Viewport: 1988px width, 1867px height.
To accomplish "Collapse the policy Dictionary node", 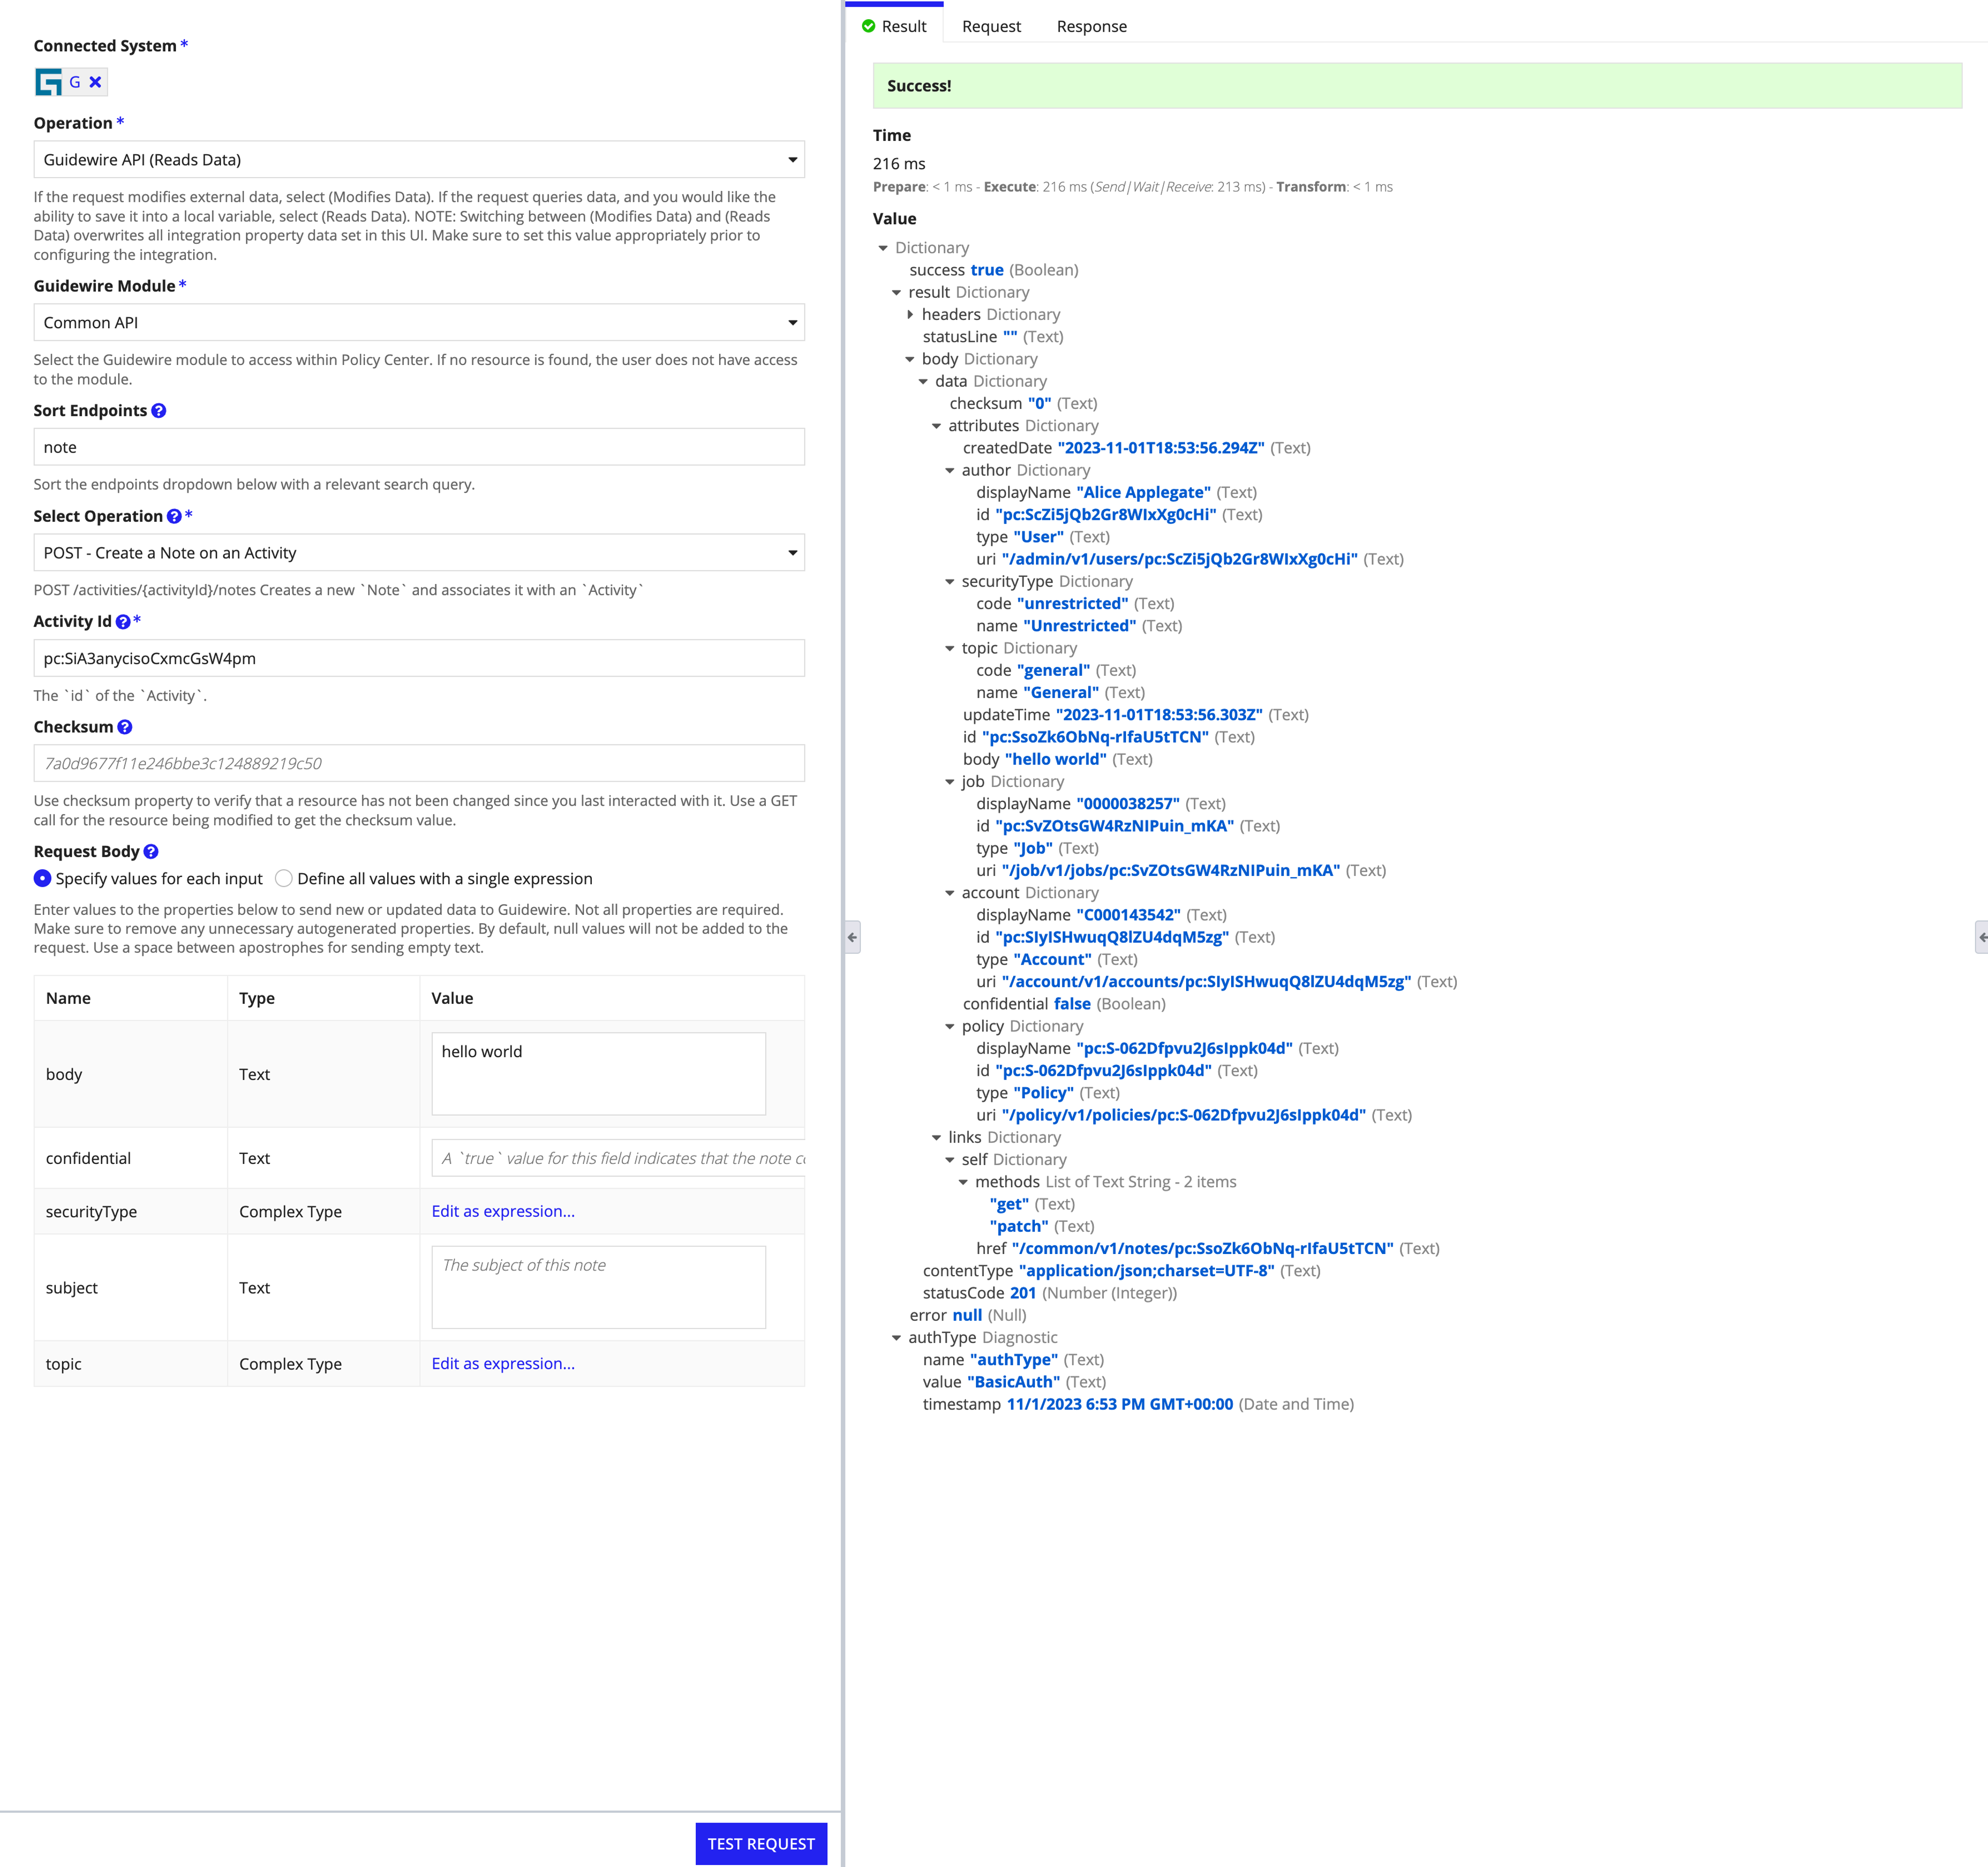I will pyautogui.click(x=950, y=1027).
